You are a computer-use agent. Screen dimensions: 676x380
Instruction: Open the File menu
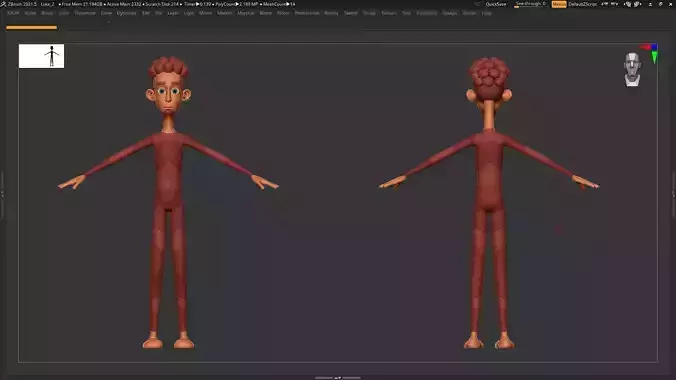pos(159,13)
